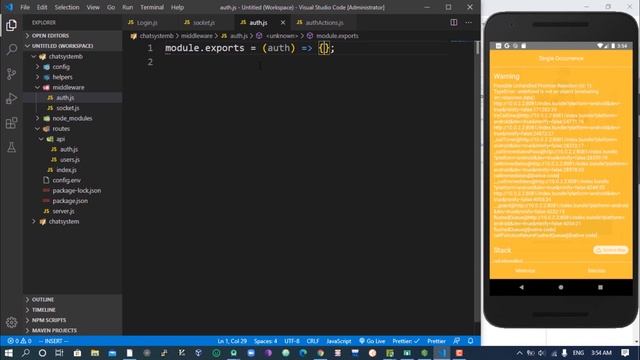Open the Edit menu
Screen dimensions: 640x360
pos(42,7)
